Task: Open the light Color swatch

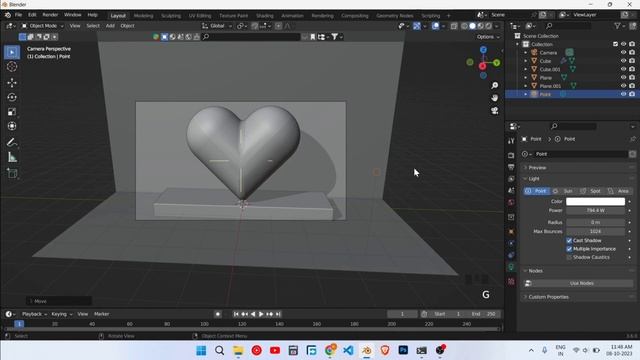Action: tap(595, 202)
